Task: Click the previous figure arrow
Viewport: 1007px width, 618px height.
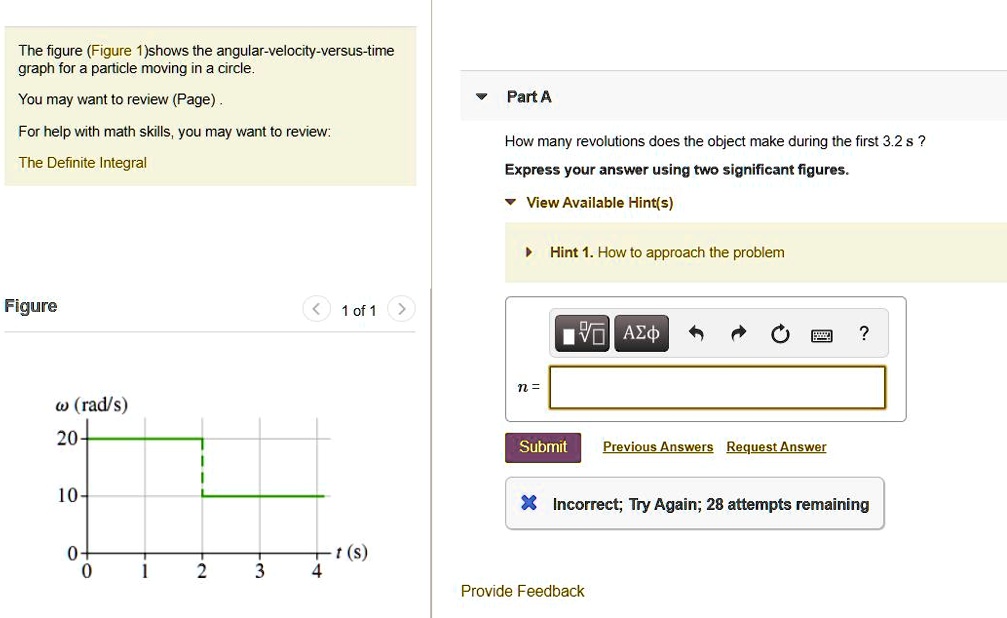Action: point(318,309)
